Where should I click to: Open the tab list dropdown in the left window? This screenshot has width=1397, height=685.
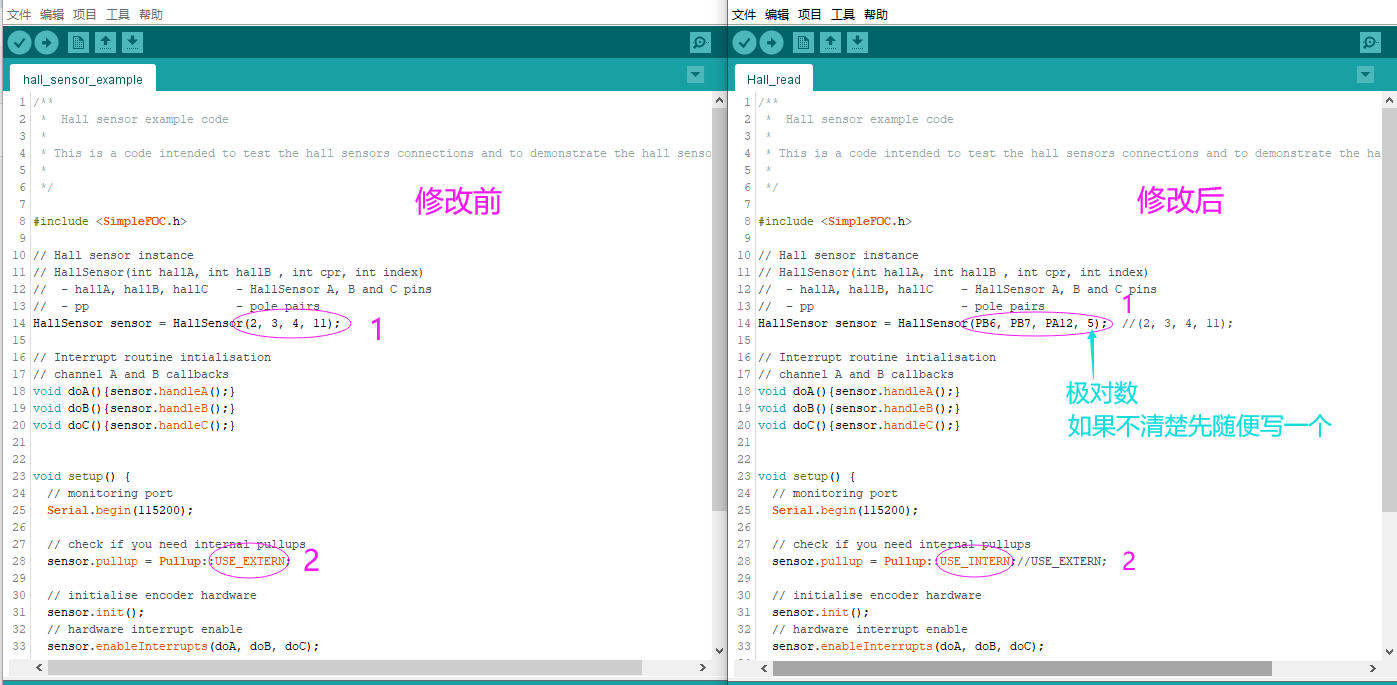pyautogui.click(x=695, y=74)
